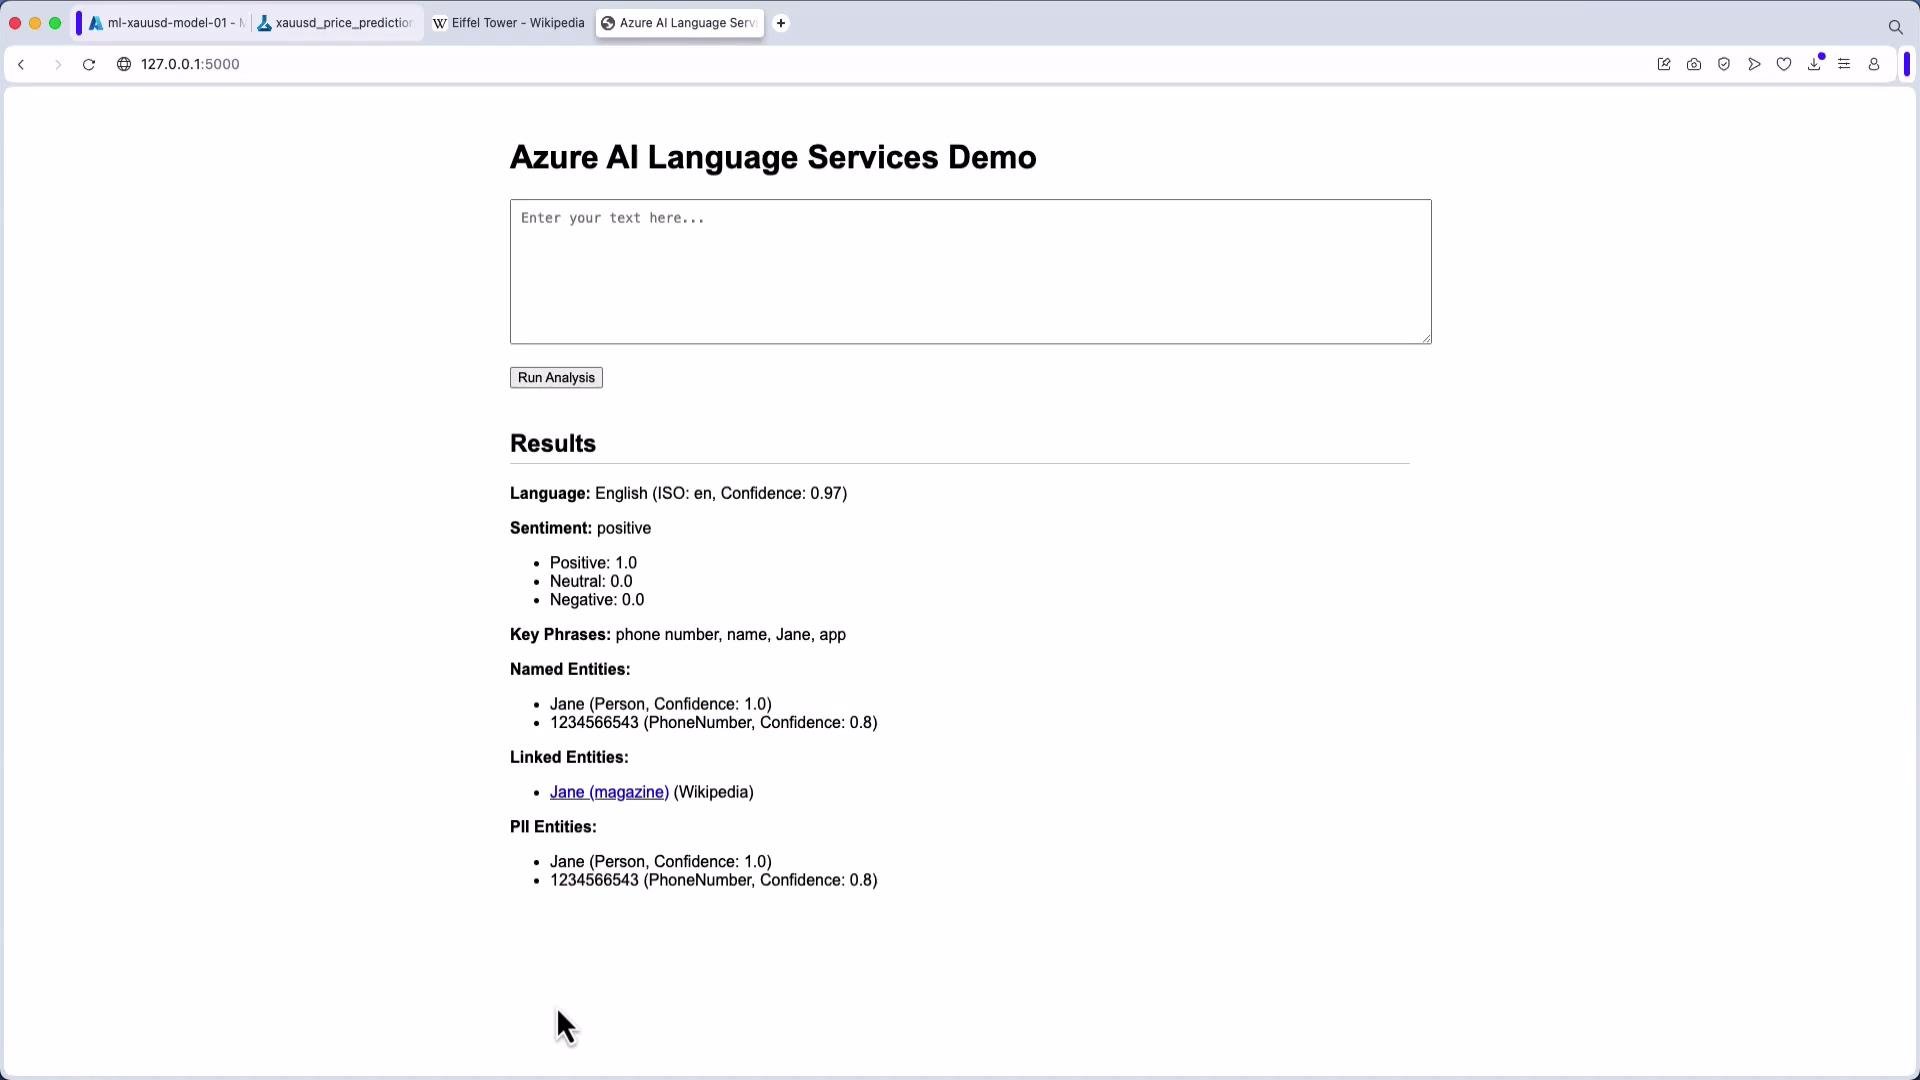
Task: Open the user profile icon
Action: 1874,64
